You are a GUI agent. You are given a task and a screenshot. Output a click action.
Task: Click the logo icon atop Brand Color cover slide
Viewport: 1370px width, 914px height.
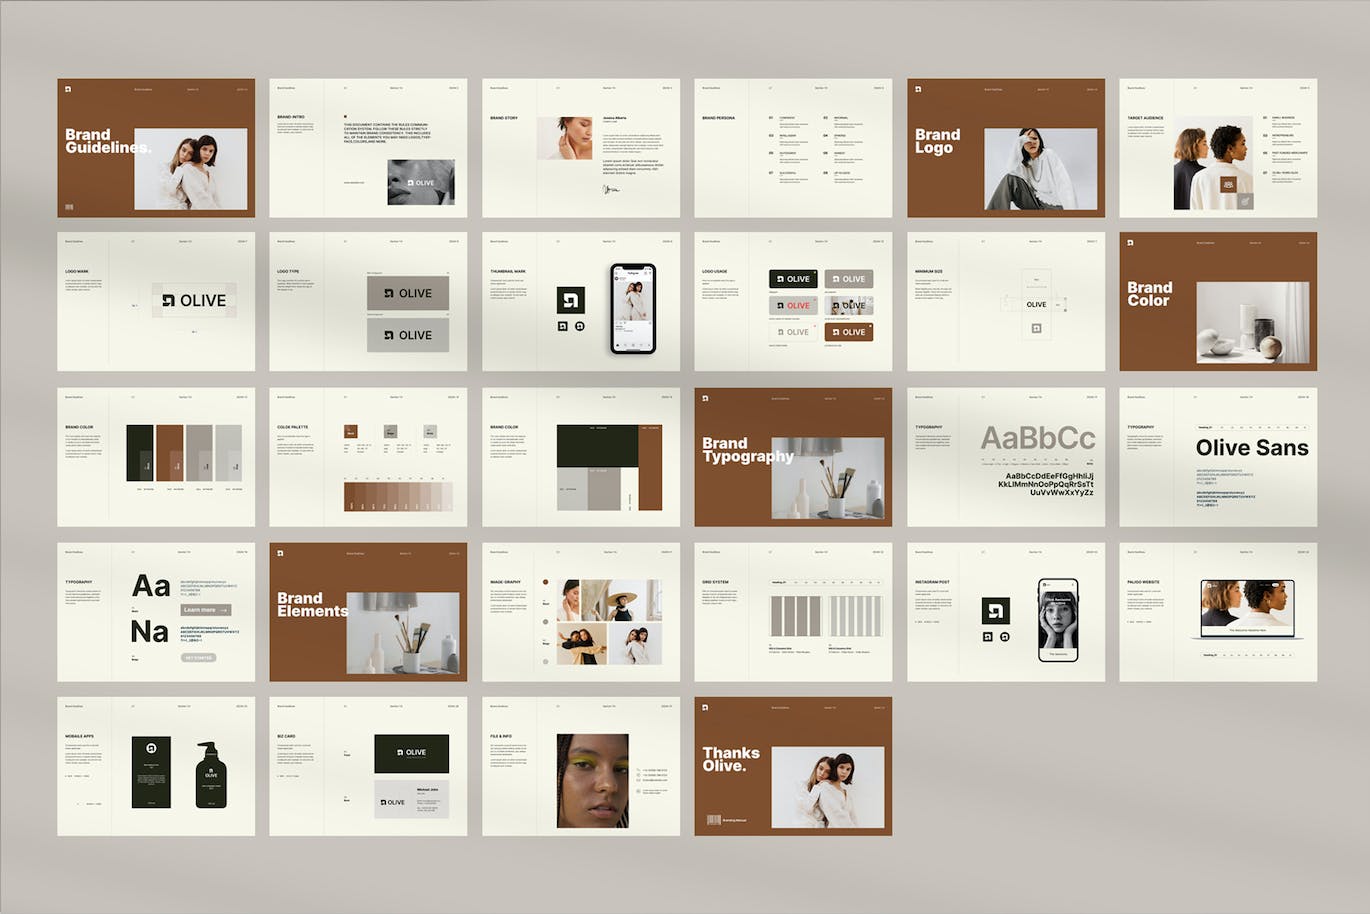click(1130, 243)
